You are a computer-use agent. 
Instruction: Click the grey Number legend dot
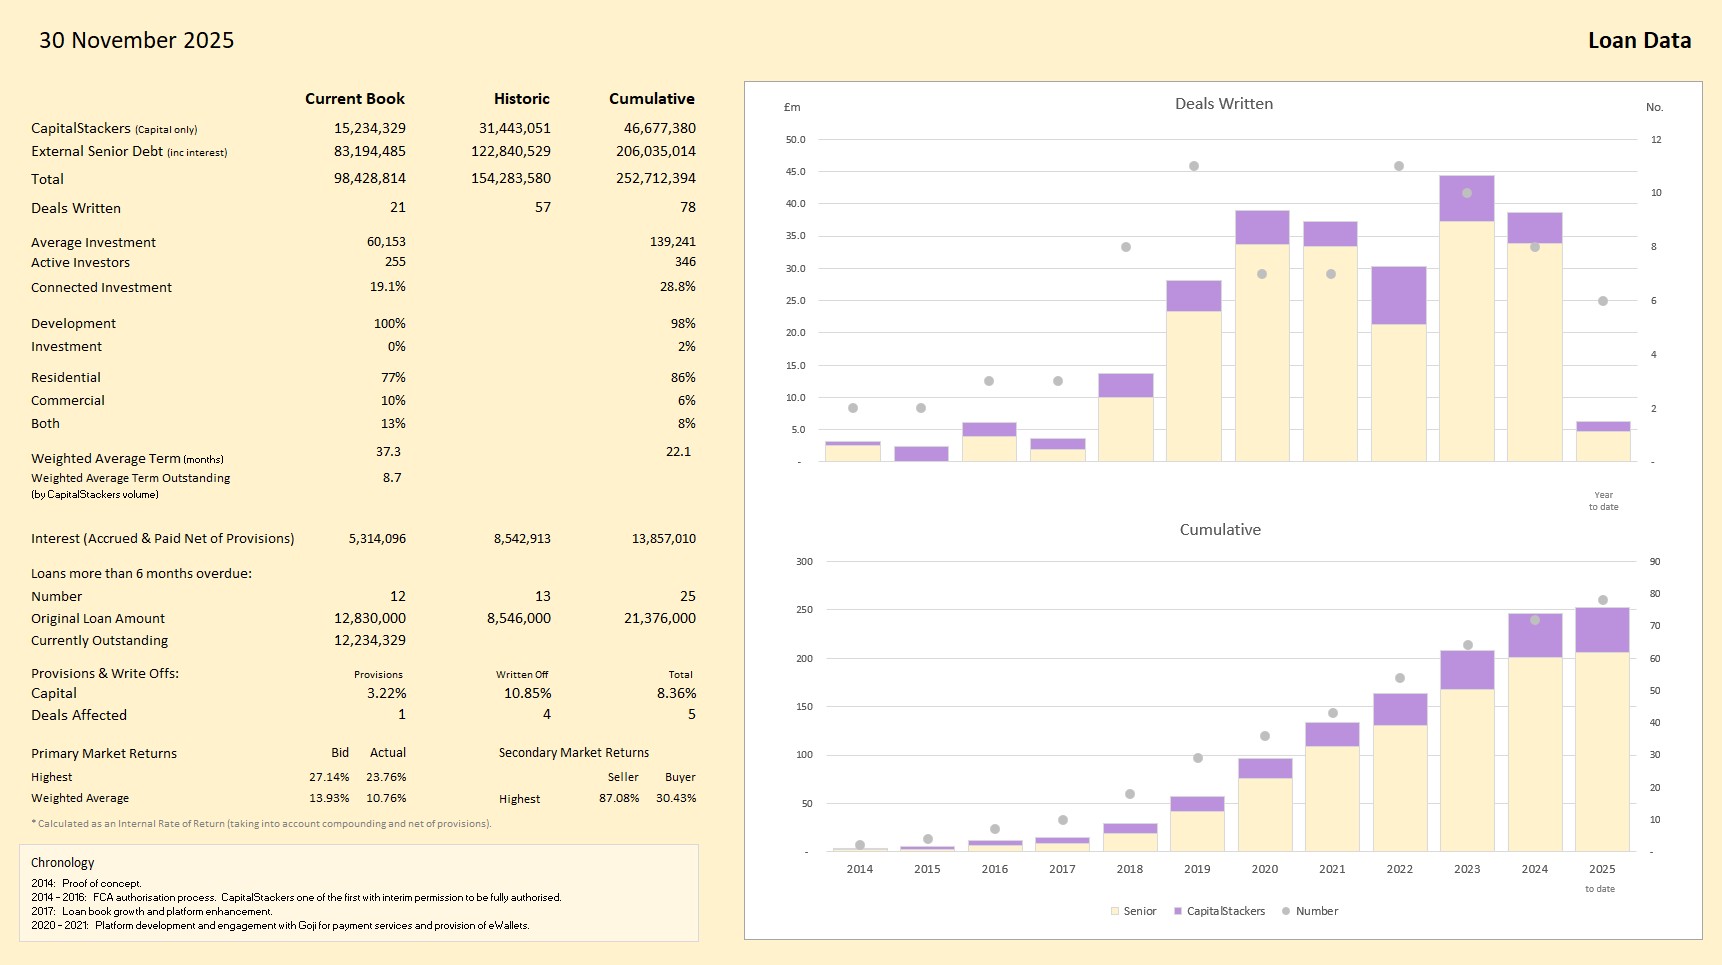[x=1286, y=911]
